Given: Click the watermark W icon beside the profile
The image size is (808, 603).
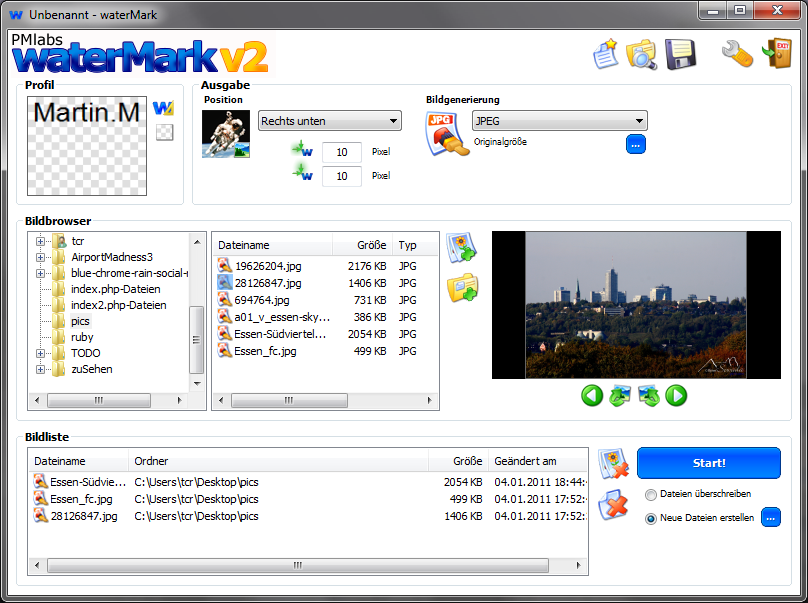Looking at the screenshot, I should click(164, 108).
